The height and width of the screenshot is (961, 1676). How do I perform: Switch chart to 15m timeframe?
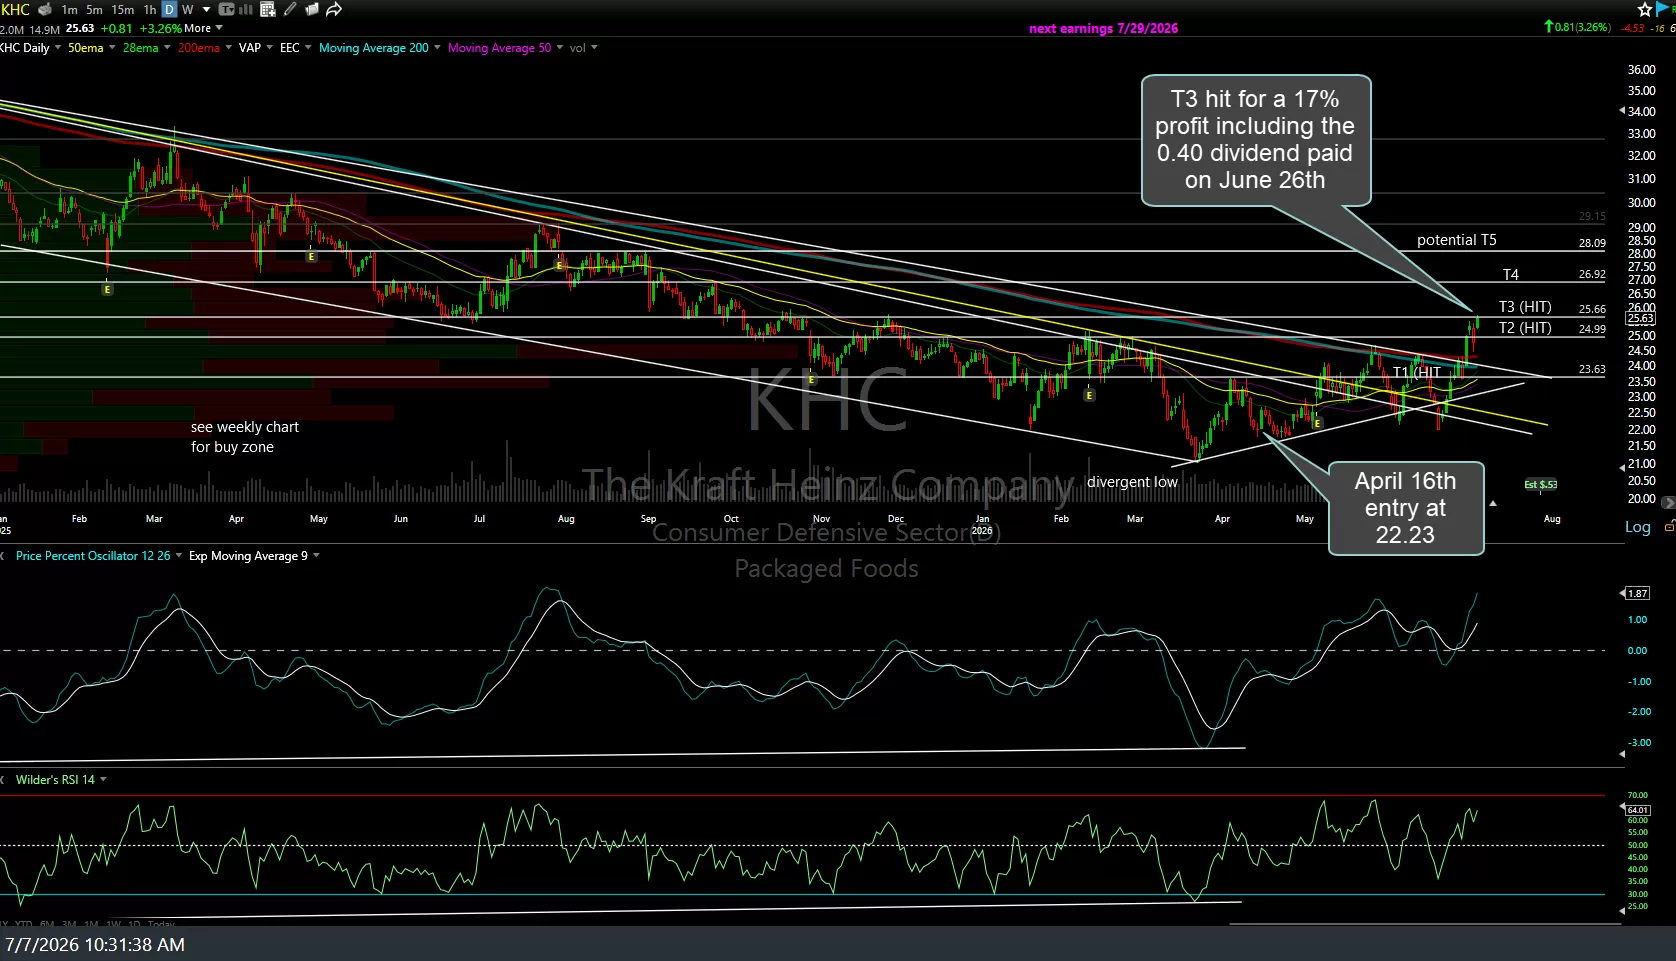(x=123, y=9)
